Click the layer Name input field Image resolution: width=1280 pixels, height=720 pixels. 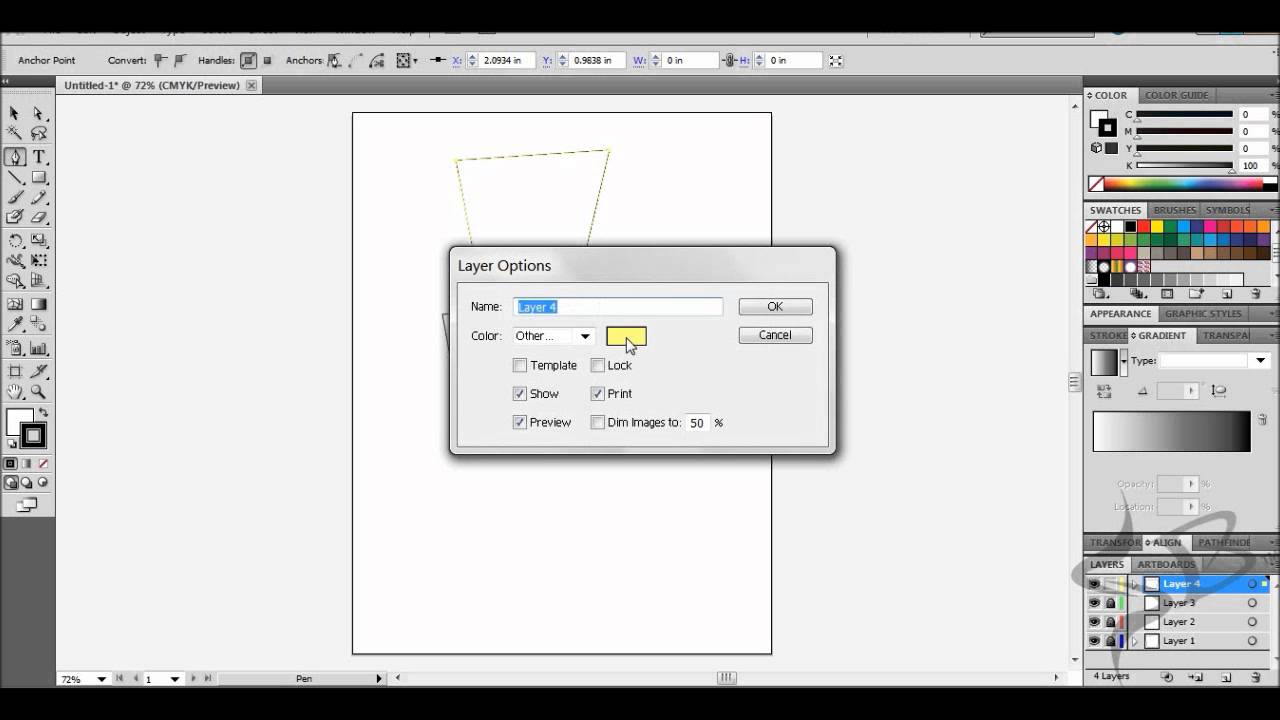pos(618,307)
